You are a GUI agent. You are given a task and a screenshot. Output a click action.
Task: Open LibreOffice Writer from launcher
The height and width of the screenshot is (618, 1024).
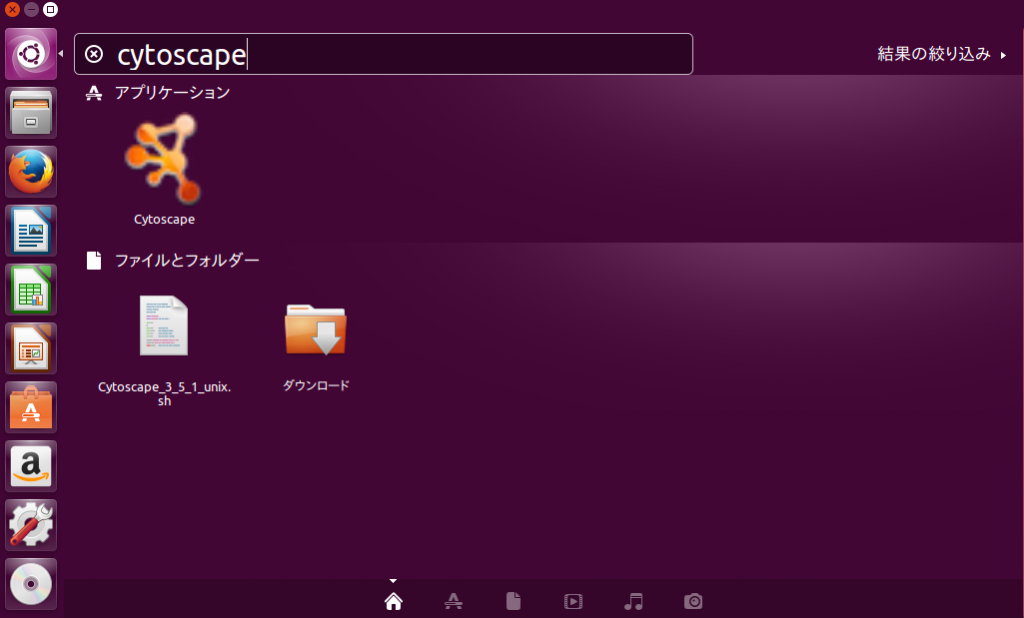31,230
